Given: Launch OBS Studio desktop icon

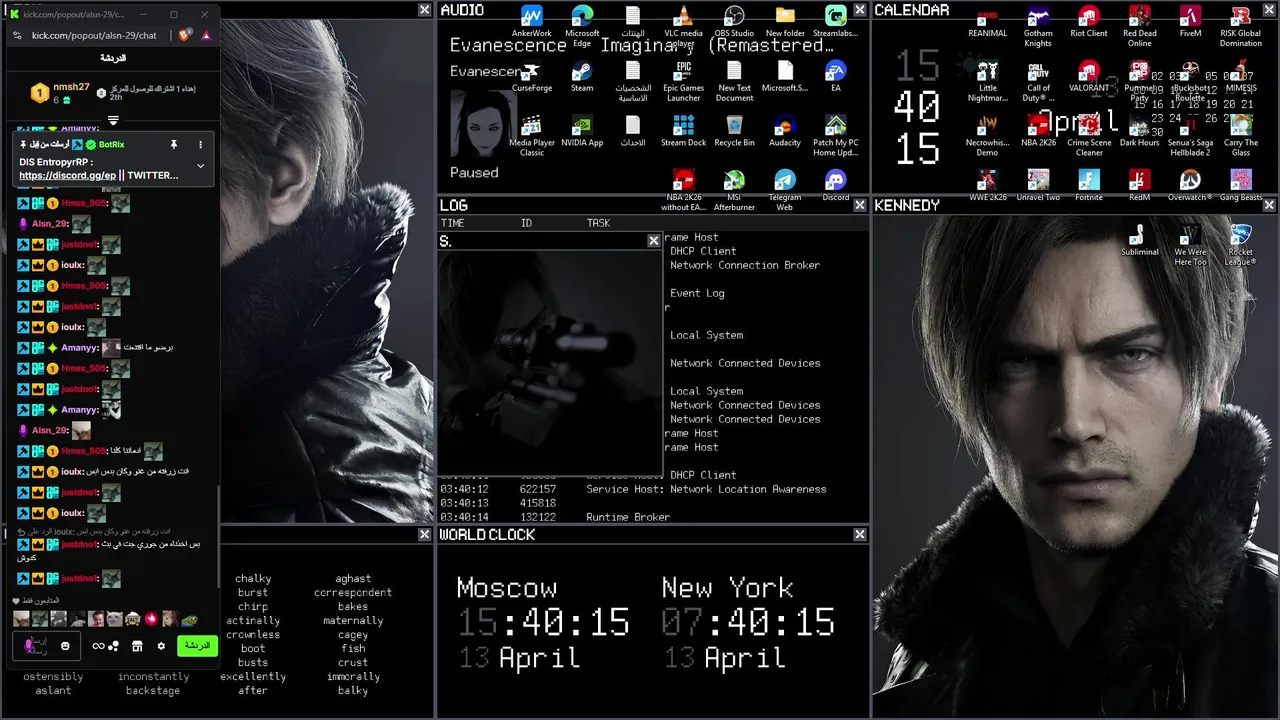Looking at the screenshot, I should [734, 23].
